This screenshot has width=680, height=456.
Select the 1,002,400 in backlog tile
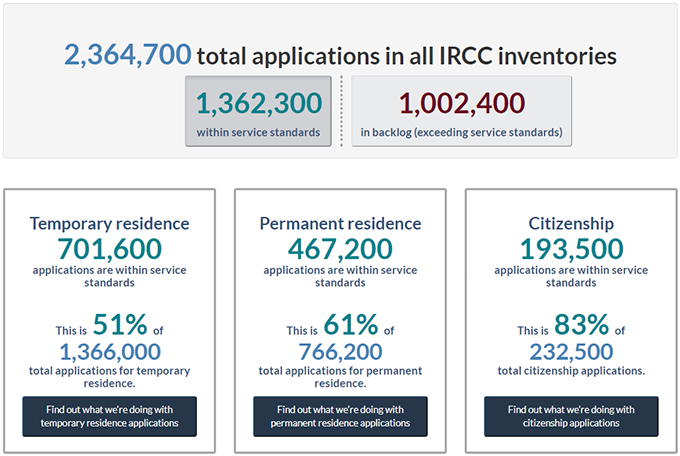461,111
